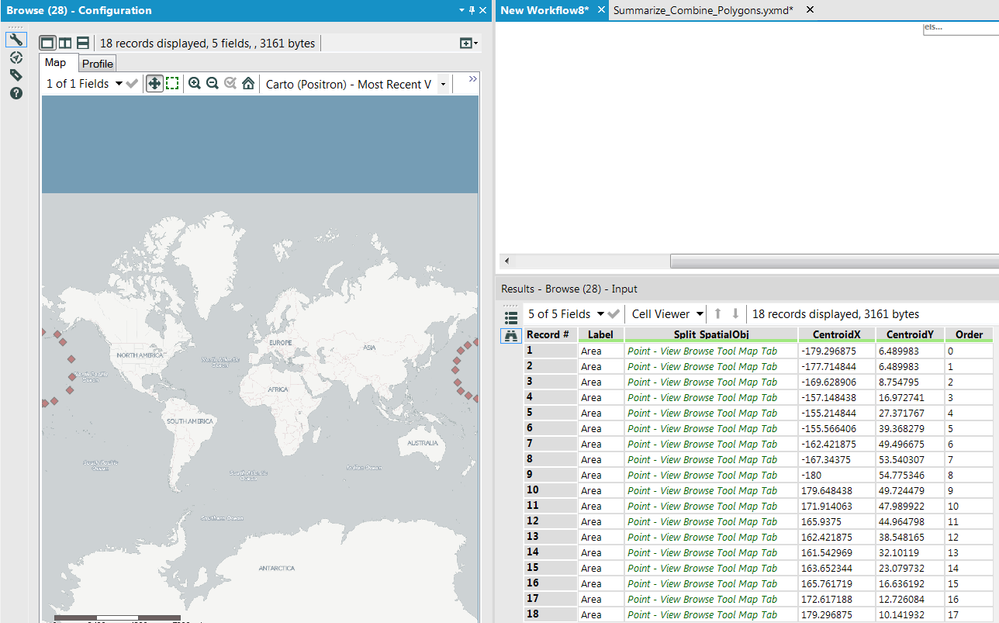Apply map field selection checkmark
Image resolution: width=999 pixels, height=623 pixels.
pyautogui.click(x=133, y=83)
